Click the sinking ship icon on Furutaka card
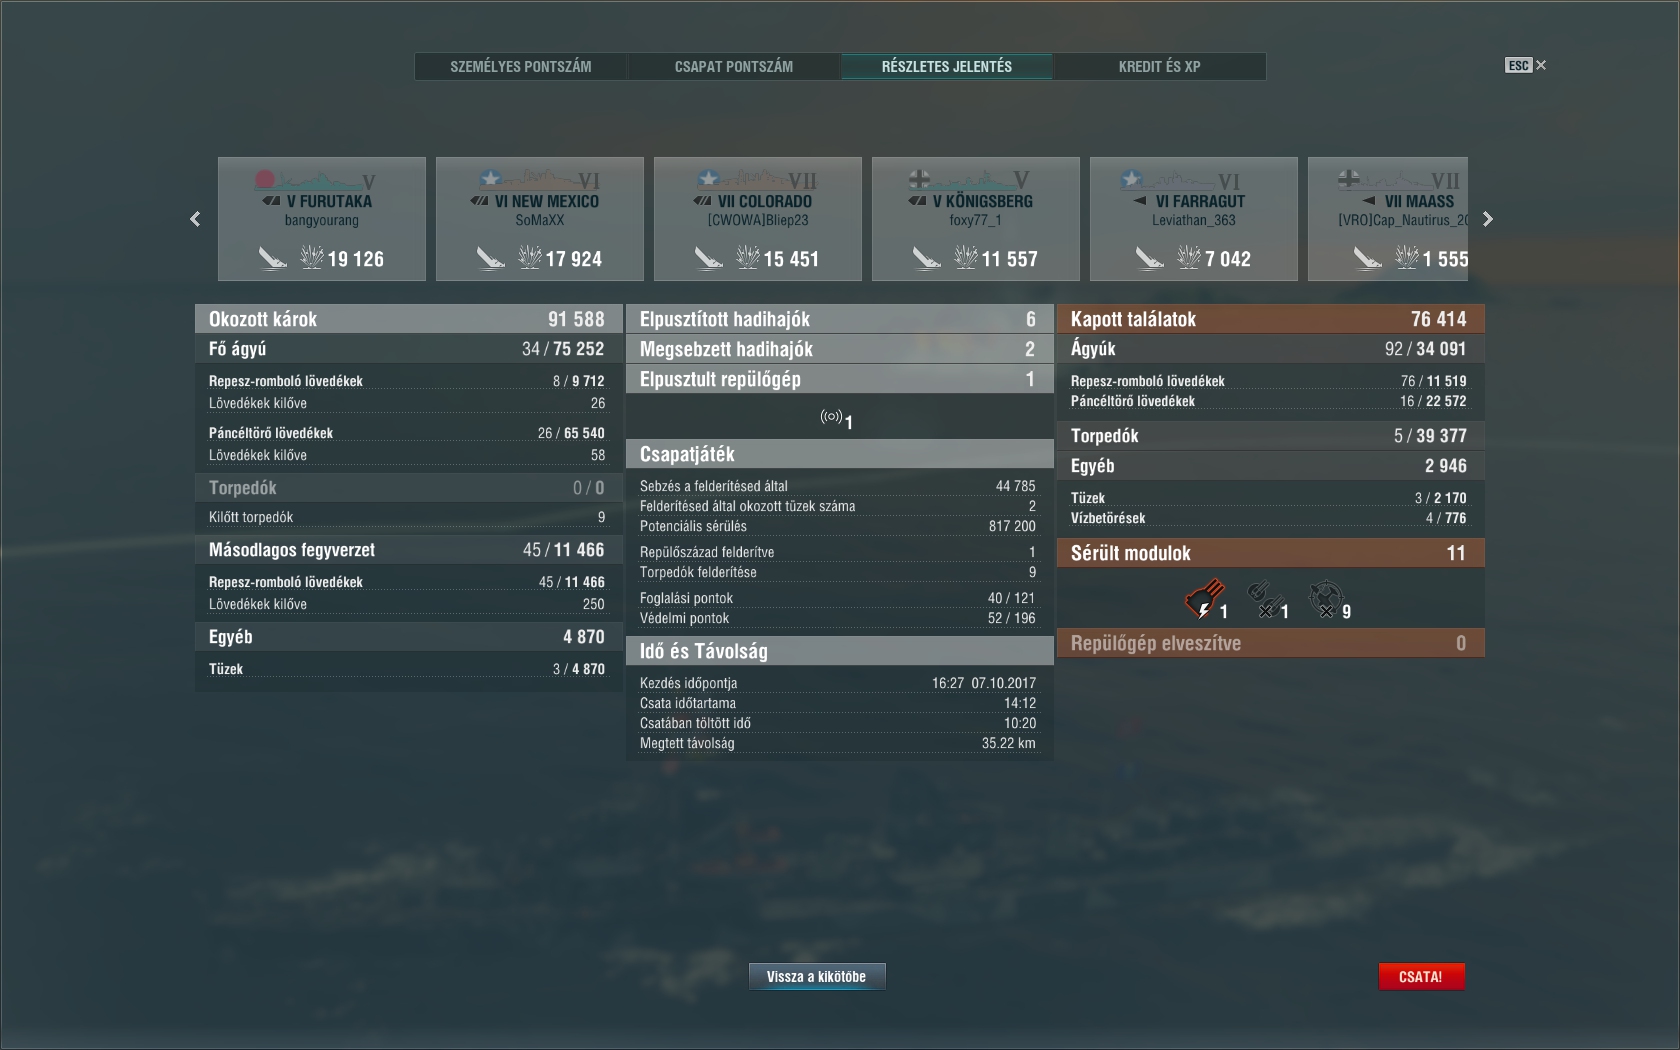Screen dimensions: 1680x1050 click(x=272, y=259)
